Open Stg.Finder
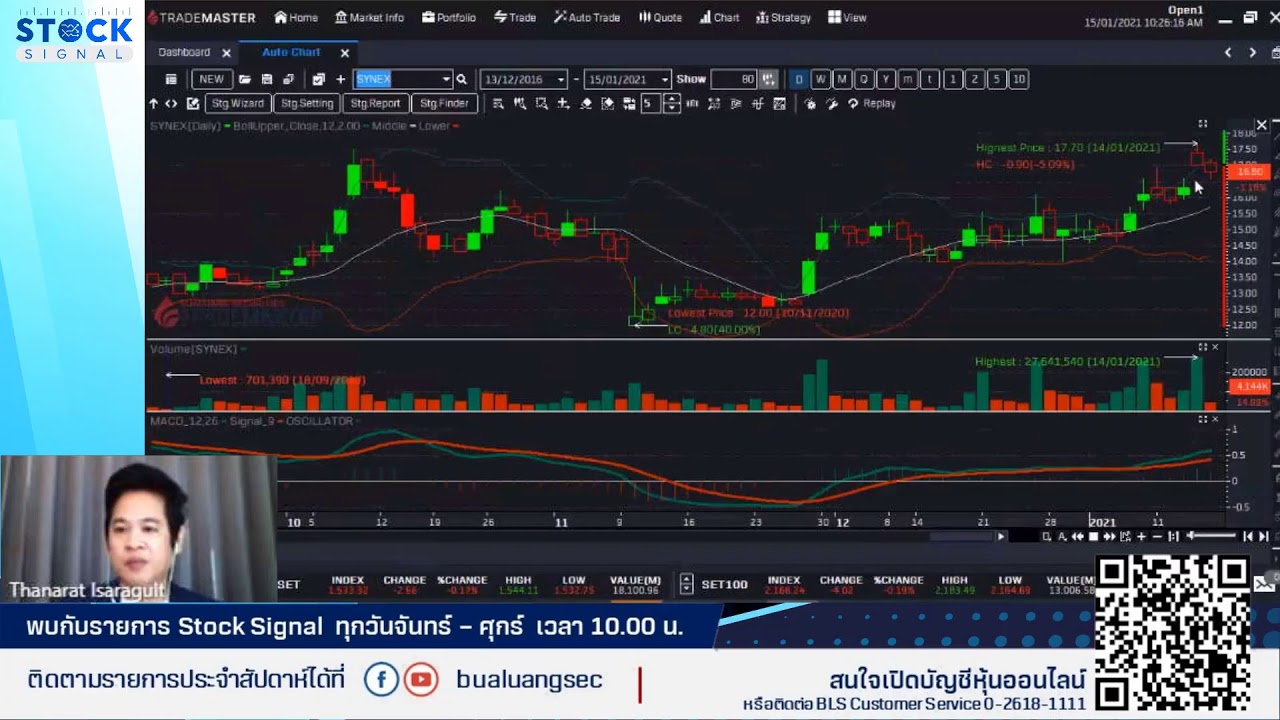Viewport: 1280px width, 720px height. (444, 103)
